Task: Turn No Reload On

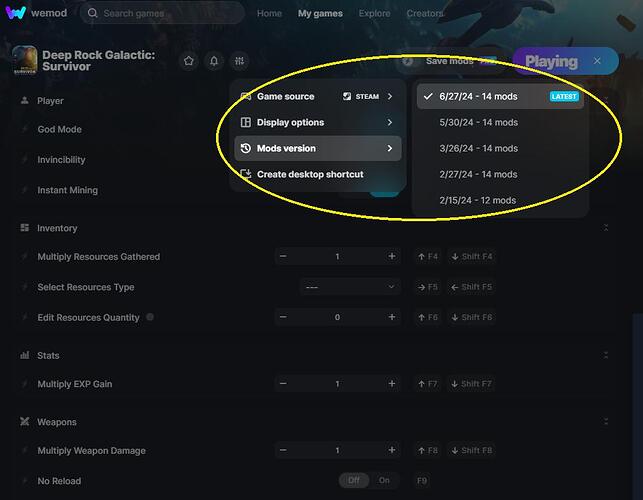Action: click(384, 480)
